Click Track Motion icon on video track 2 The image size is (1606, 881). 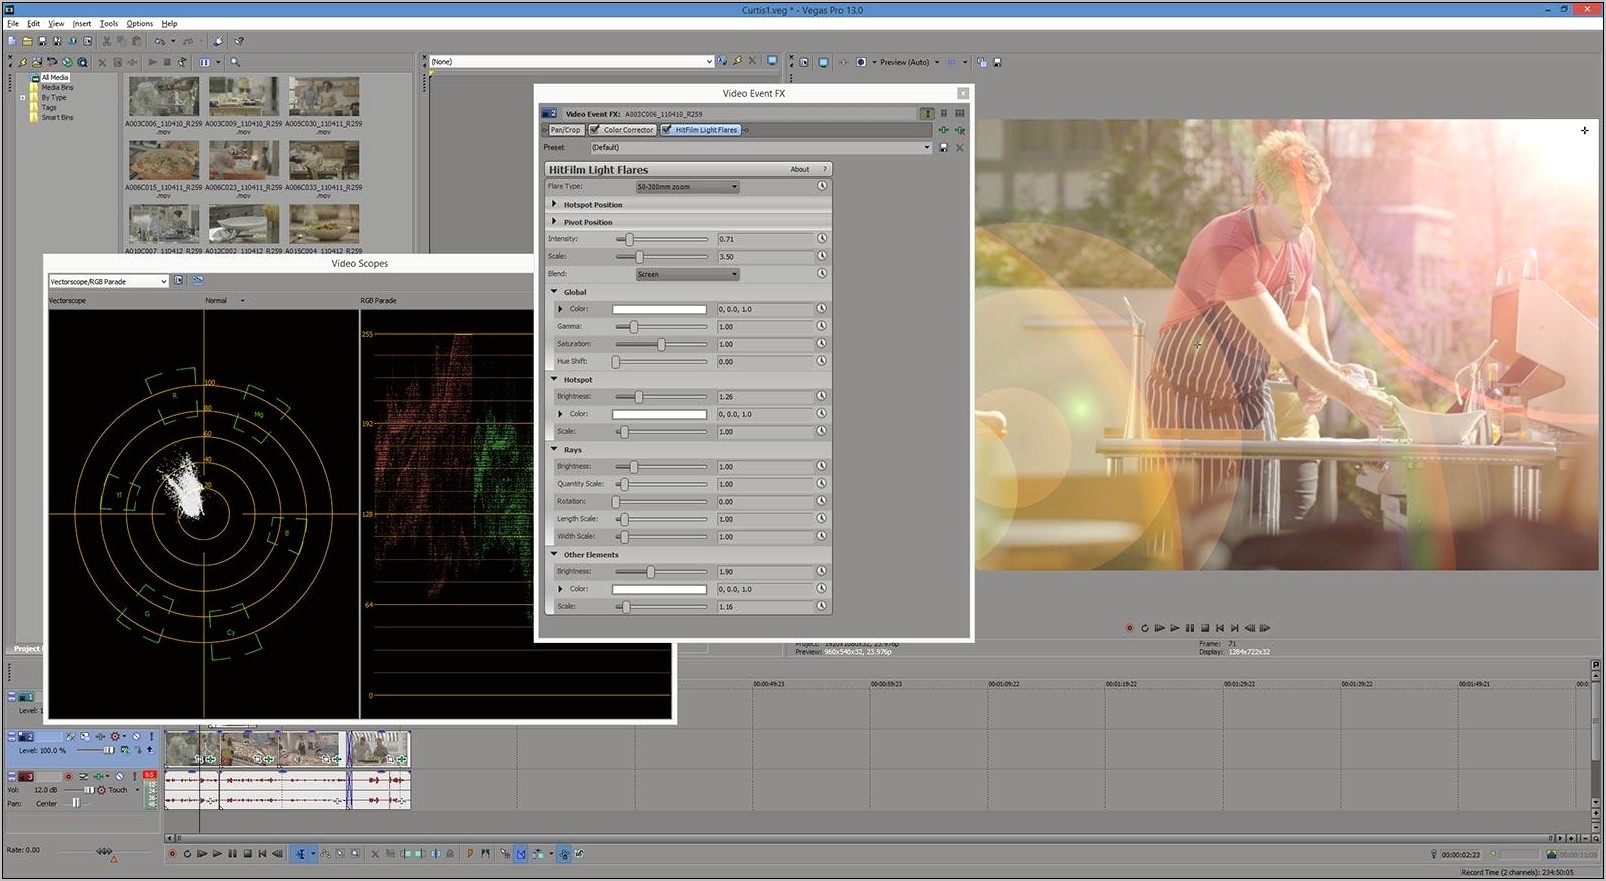pyautogui.click(x=84, y=736)
